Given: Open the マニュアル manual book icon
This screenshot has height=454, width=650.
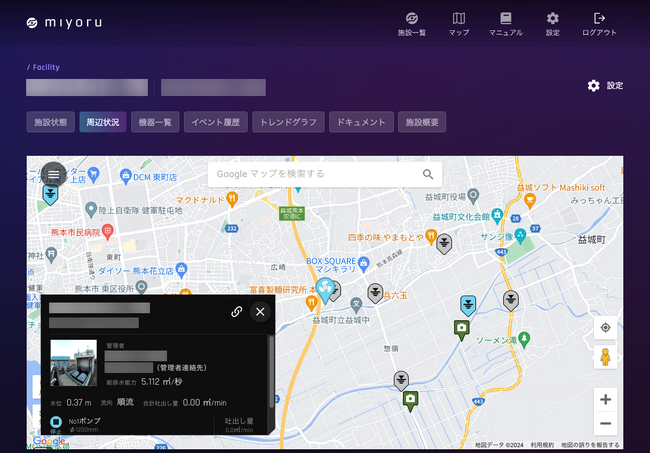Looking at the screenshot, I should click(x=506, y=19).
